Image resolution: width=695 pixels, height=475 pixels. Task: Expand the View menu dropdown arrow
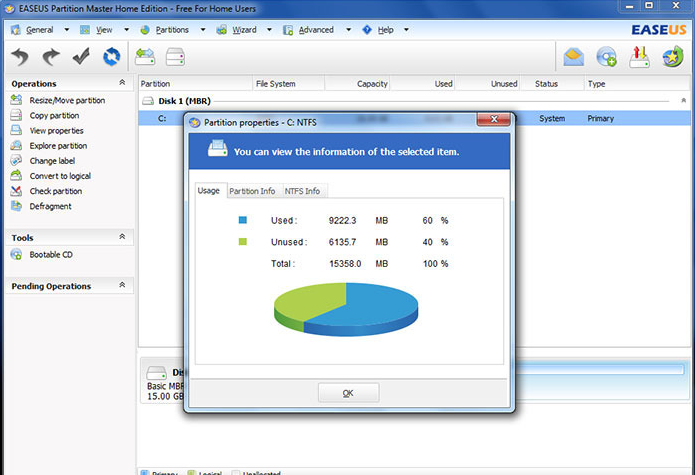(x=126, y=30)
